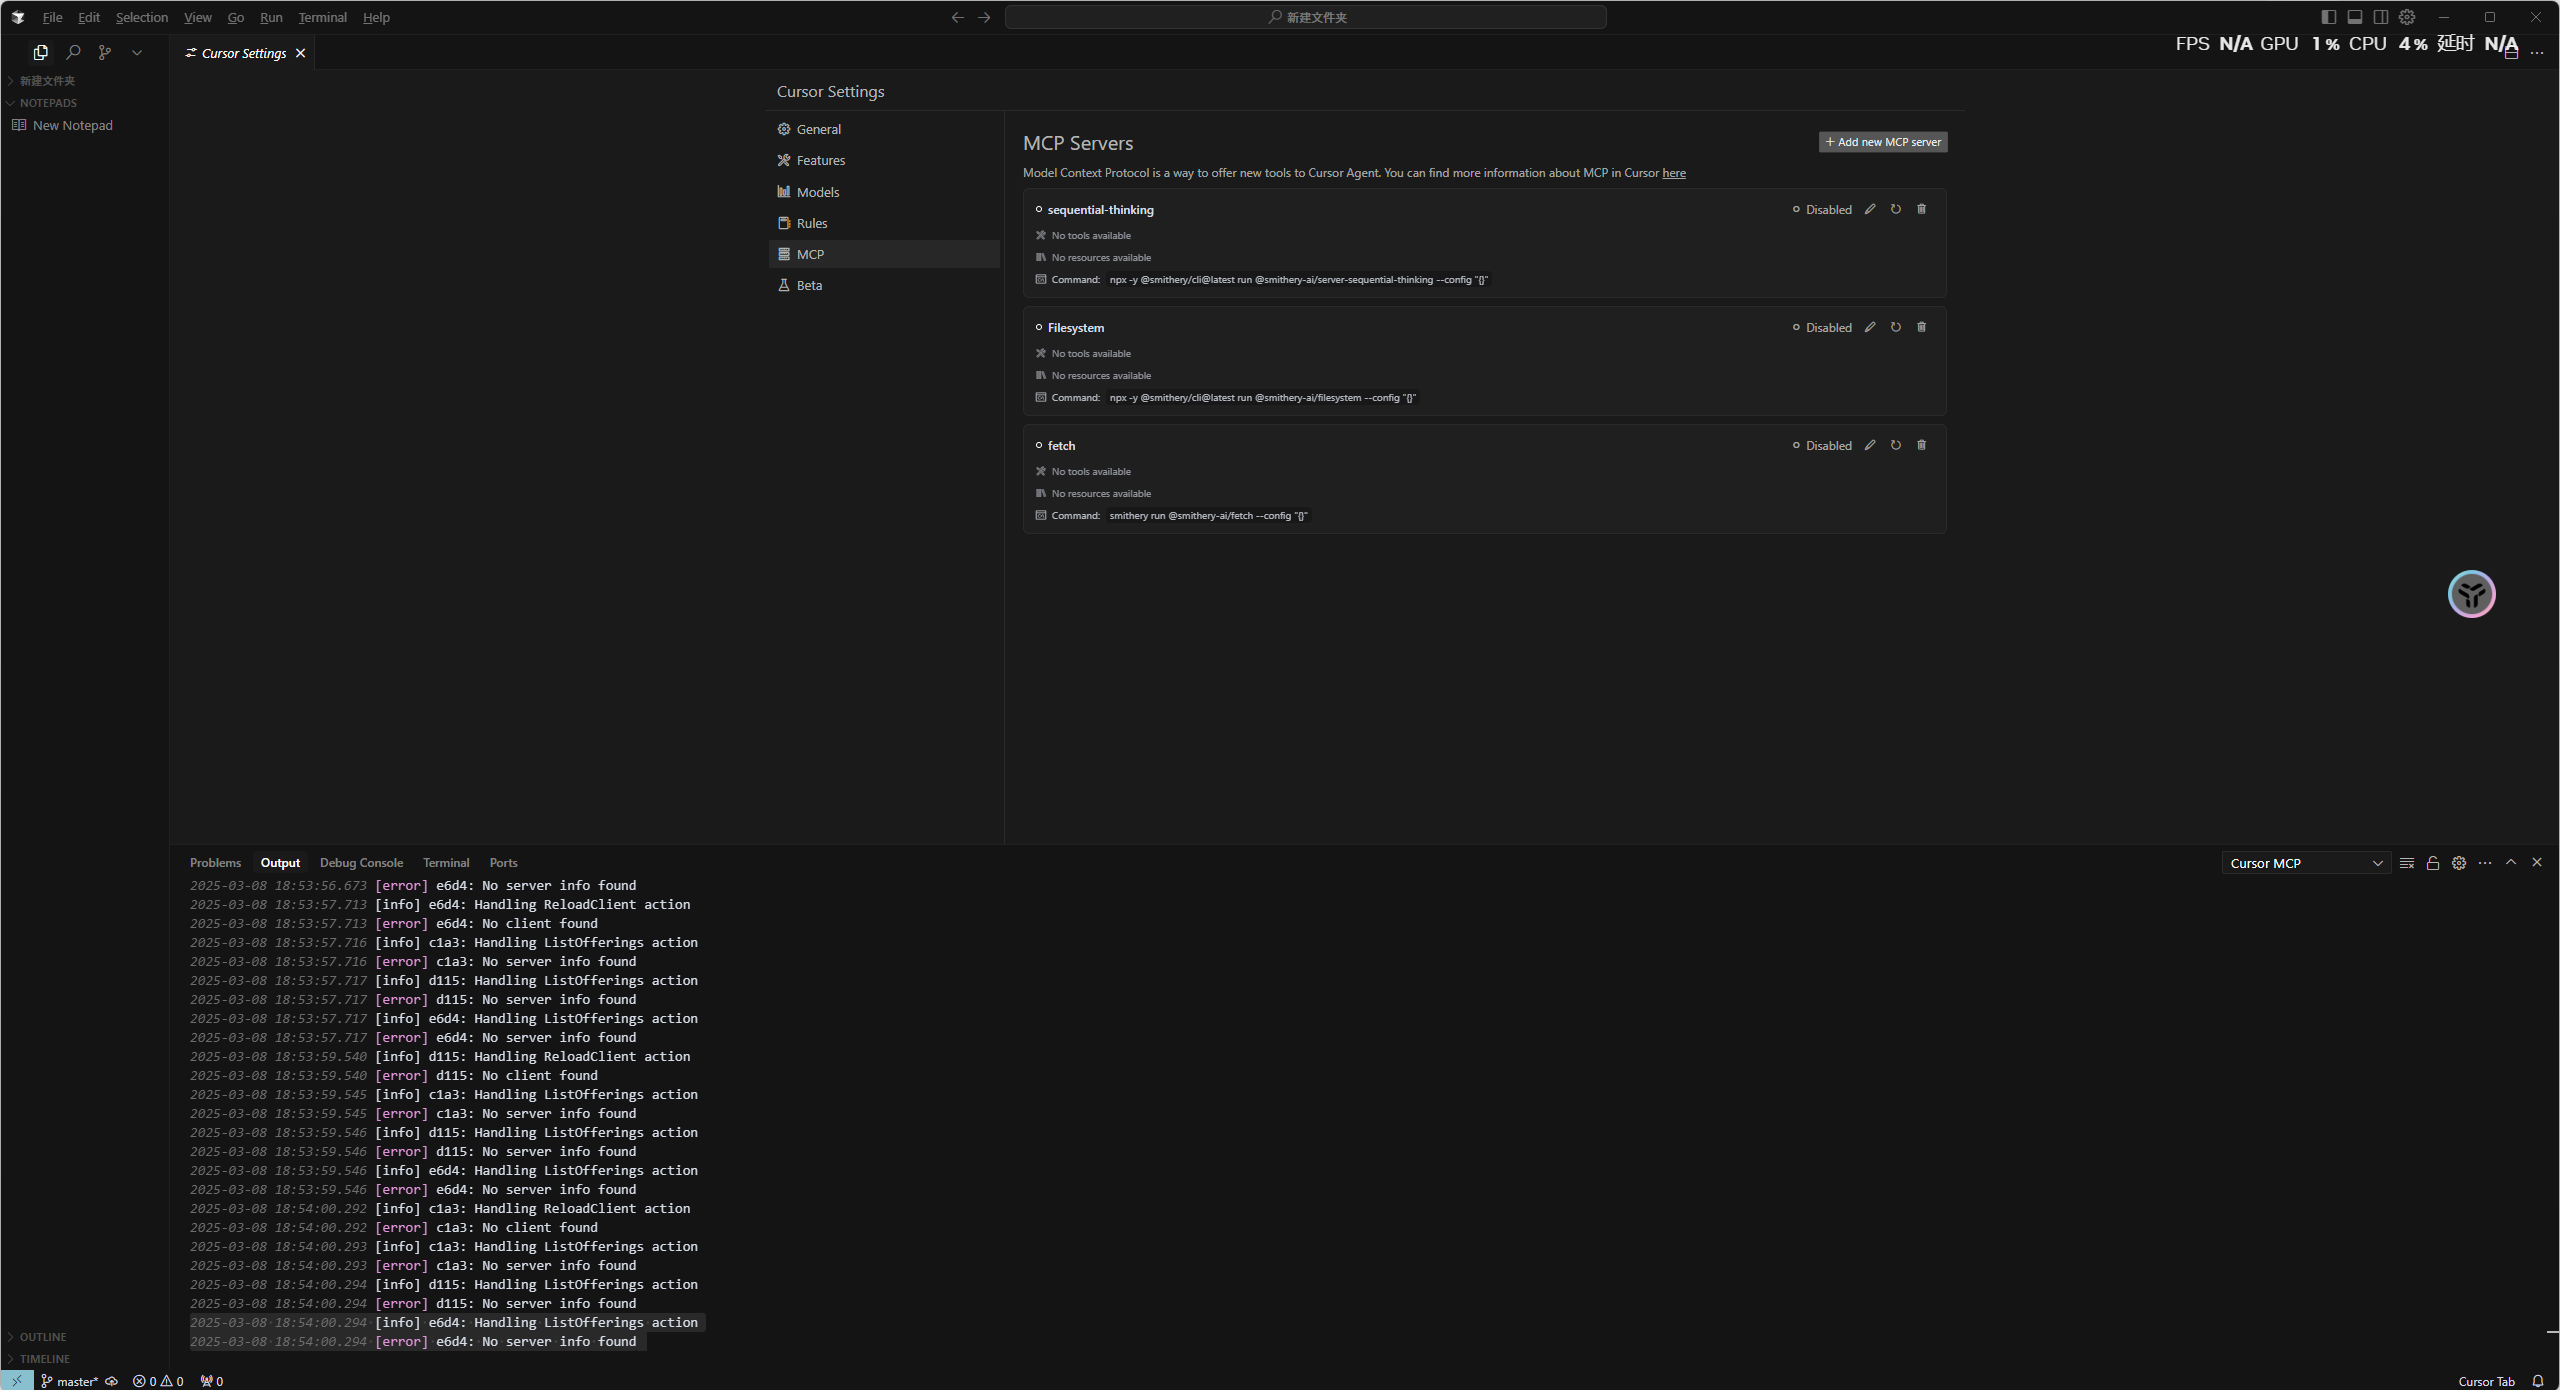Select the Models settings category

click(817, 192)
